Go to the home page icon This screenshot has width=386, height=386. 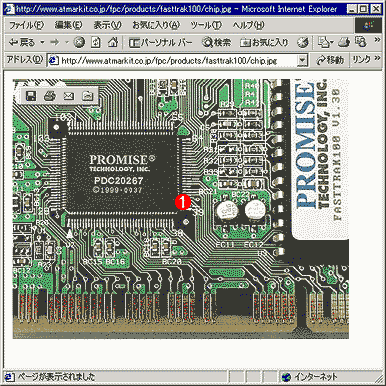coord(113,42)
